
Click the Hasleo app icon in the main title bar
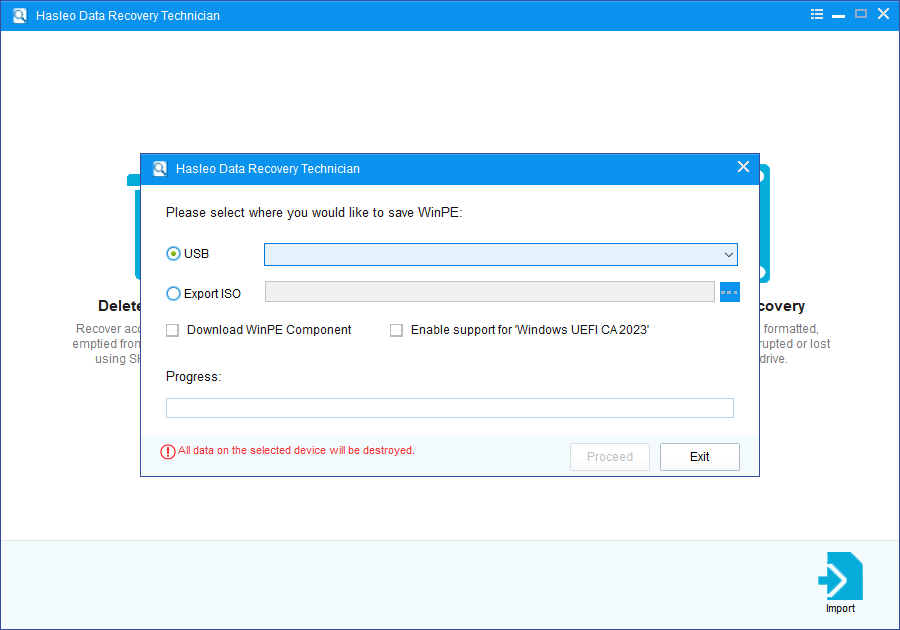tap(19, 16)
